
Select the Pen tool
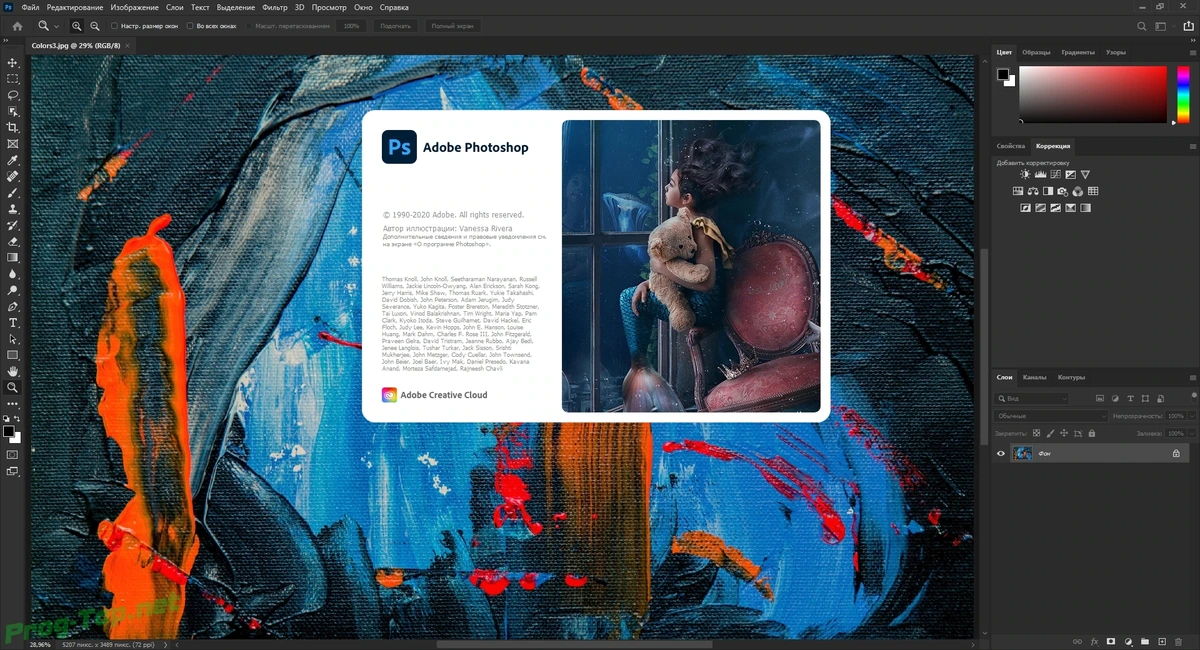click(x=13, y=306)
